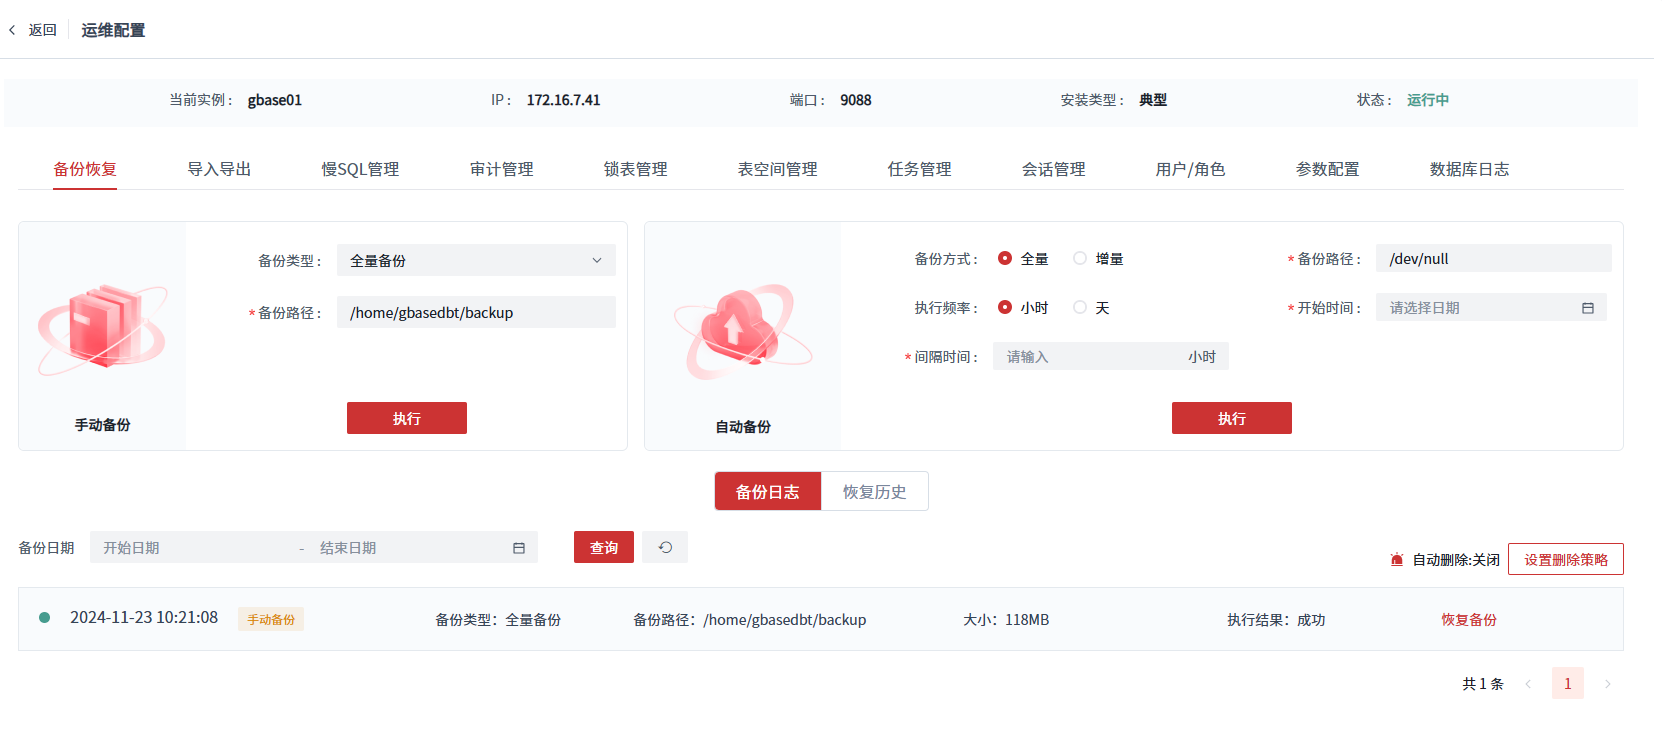This screenshot has height=736, width=1662.
Task: Select 全量 backup mode radio
Action: pyautogui.click(x=1005, y=258)
